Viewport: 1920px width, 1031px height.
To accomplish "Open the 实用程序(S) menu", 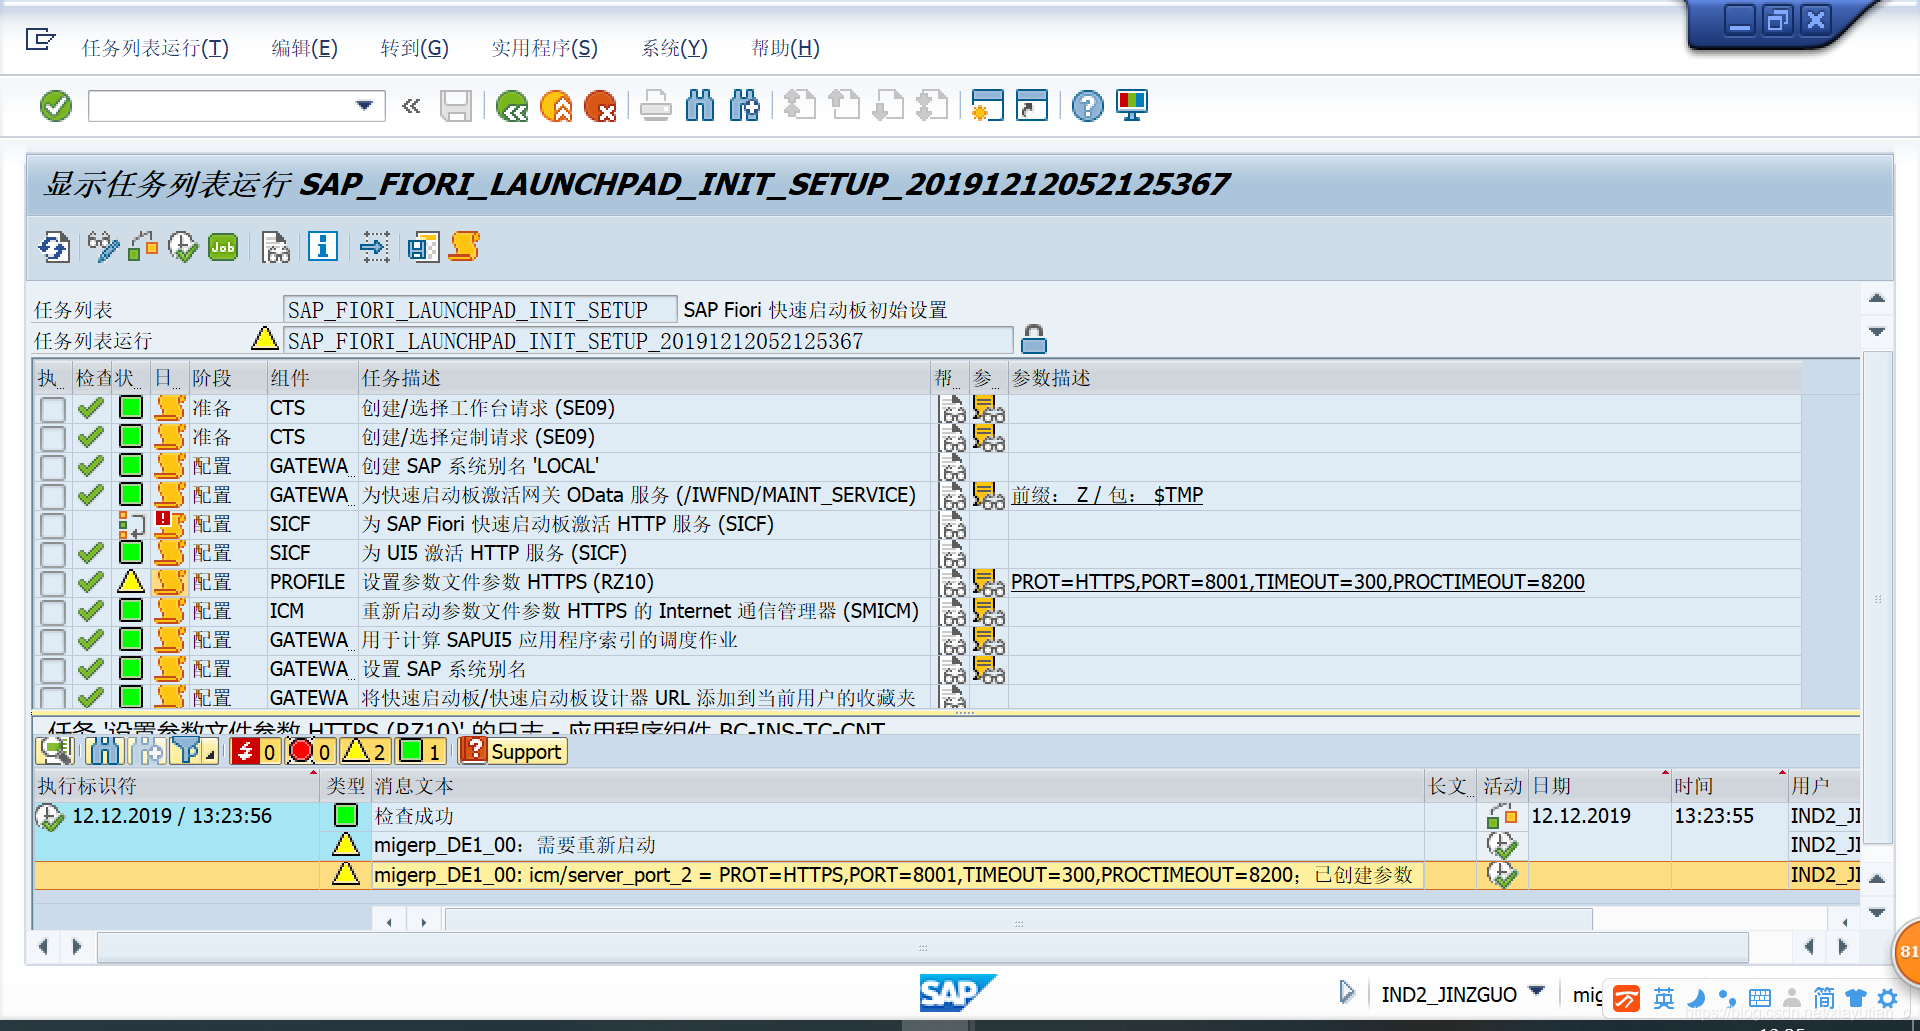I will click(x=543, y=47).
